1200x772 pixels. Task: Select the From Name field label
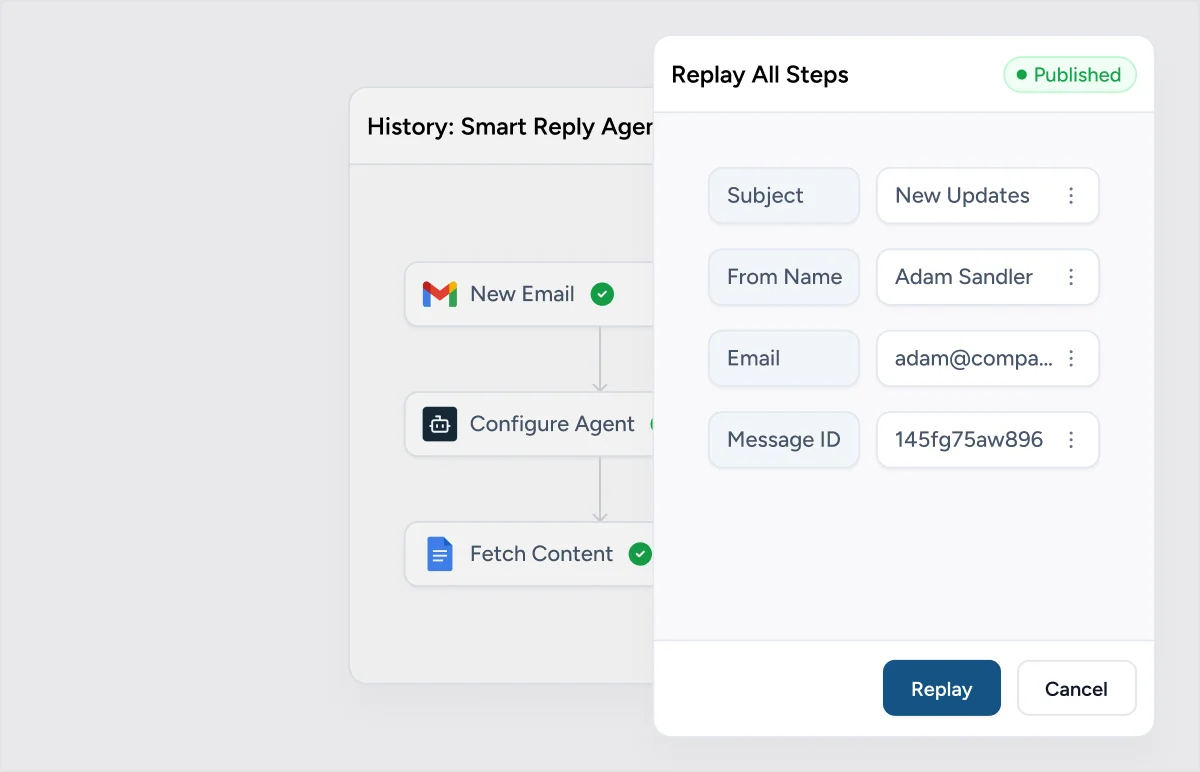[x=783, y=277]
